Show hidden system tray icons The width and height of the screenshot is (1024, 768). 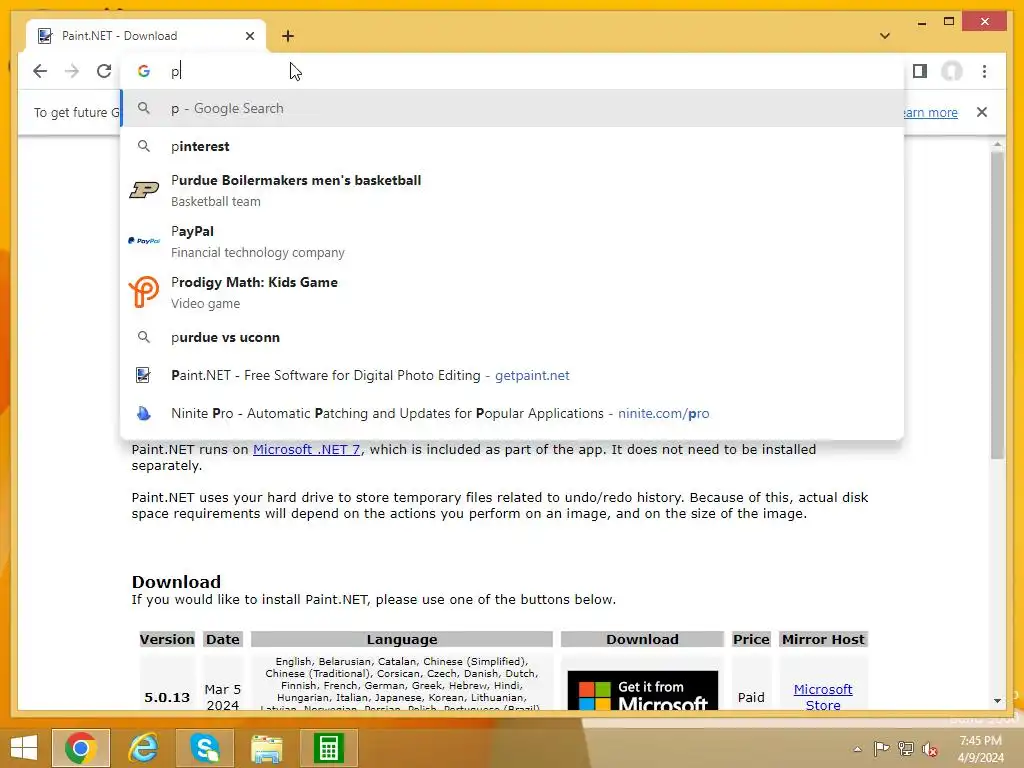(x=857, y=749)
